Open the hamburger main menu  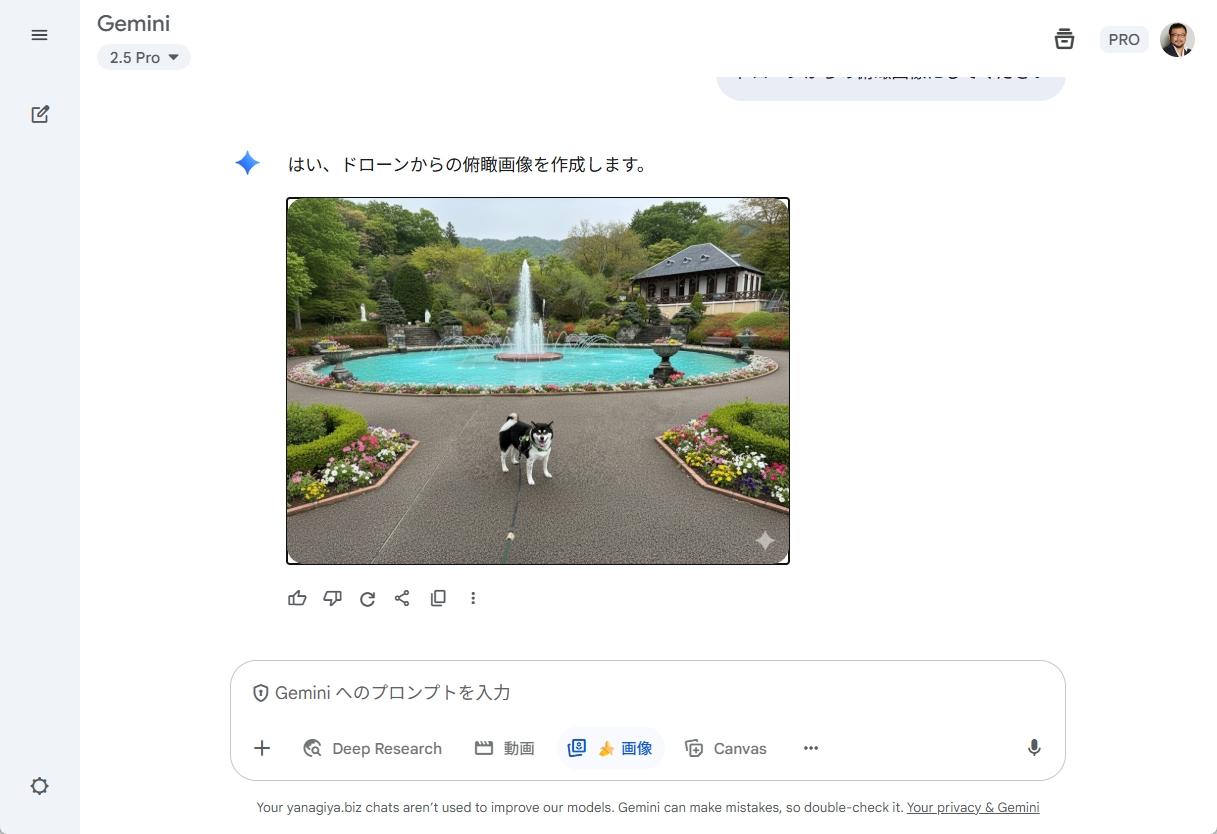(39, 35)
